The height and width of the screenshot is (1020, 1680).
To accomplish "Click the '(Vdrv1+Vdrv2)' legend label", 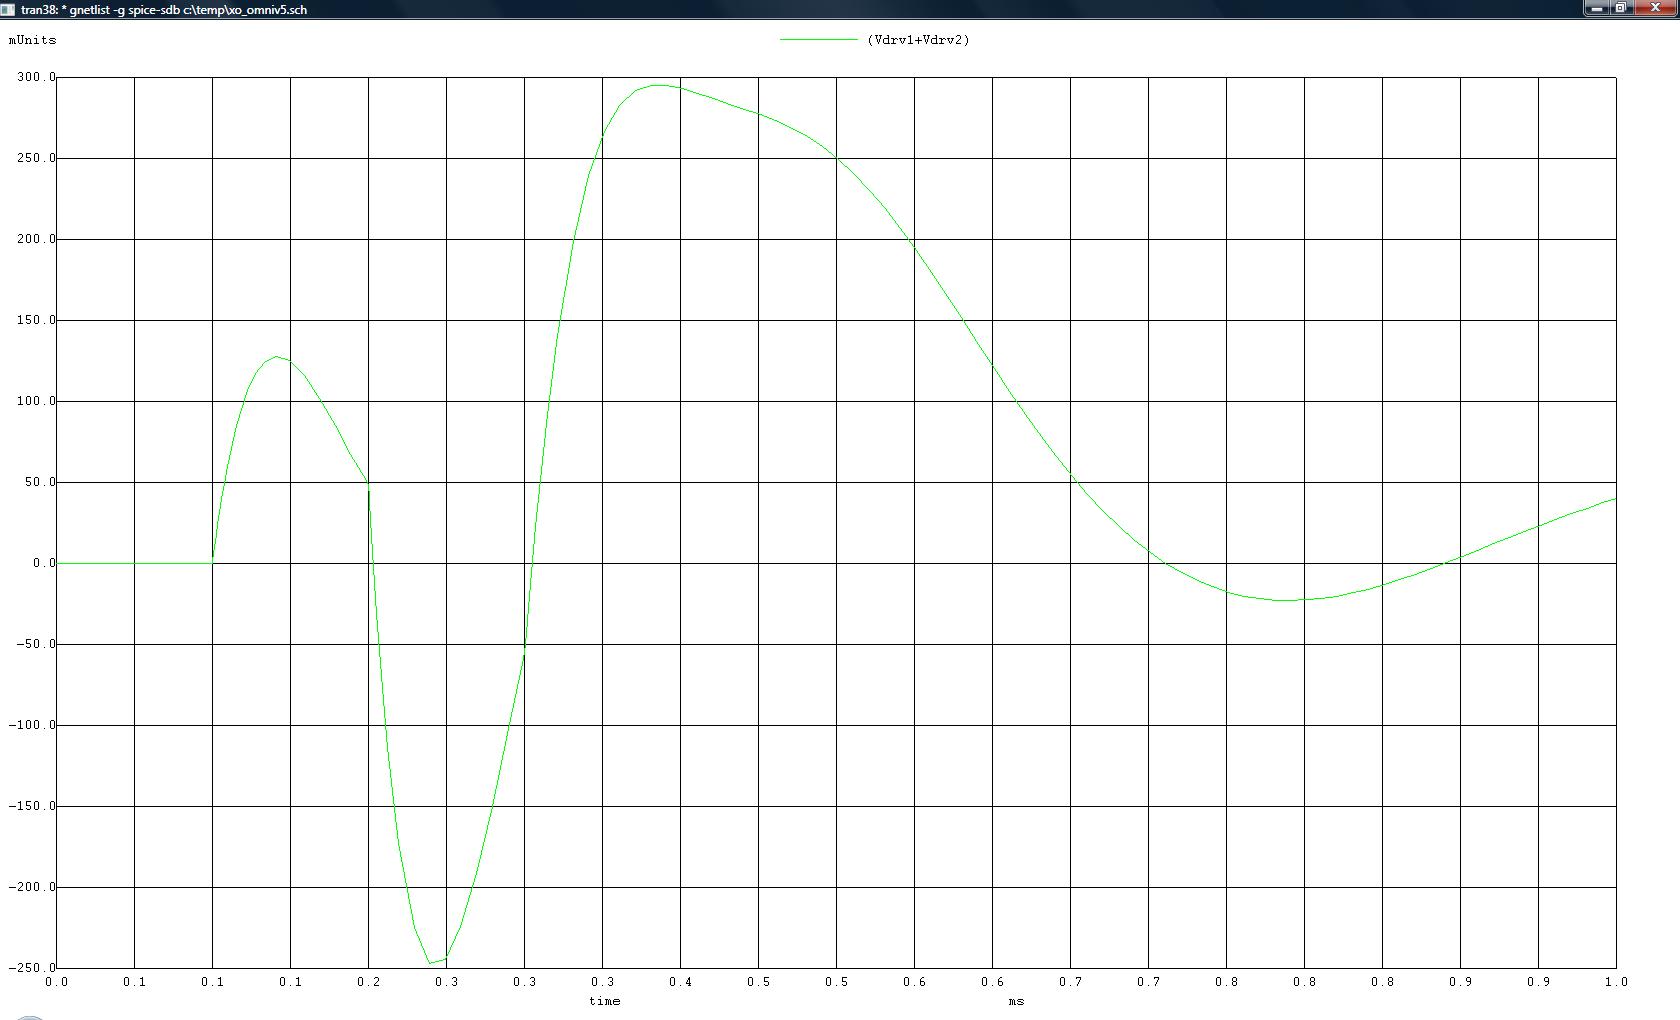I will point(918,40).
